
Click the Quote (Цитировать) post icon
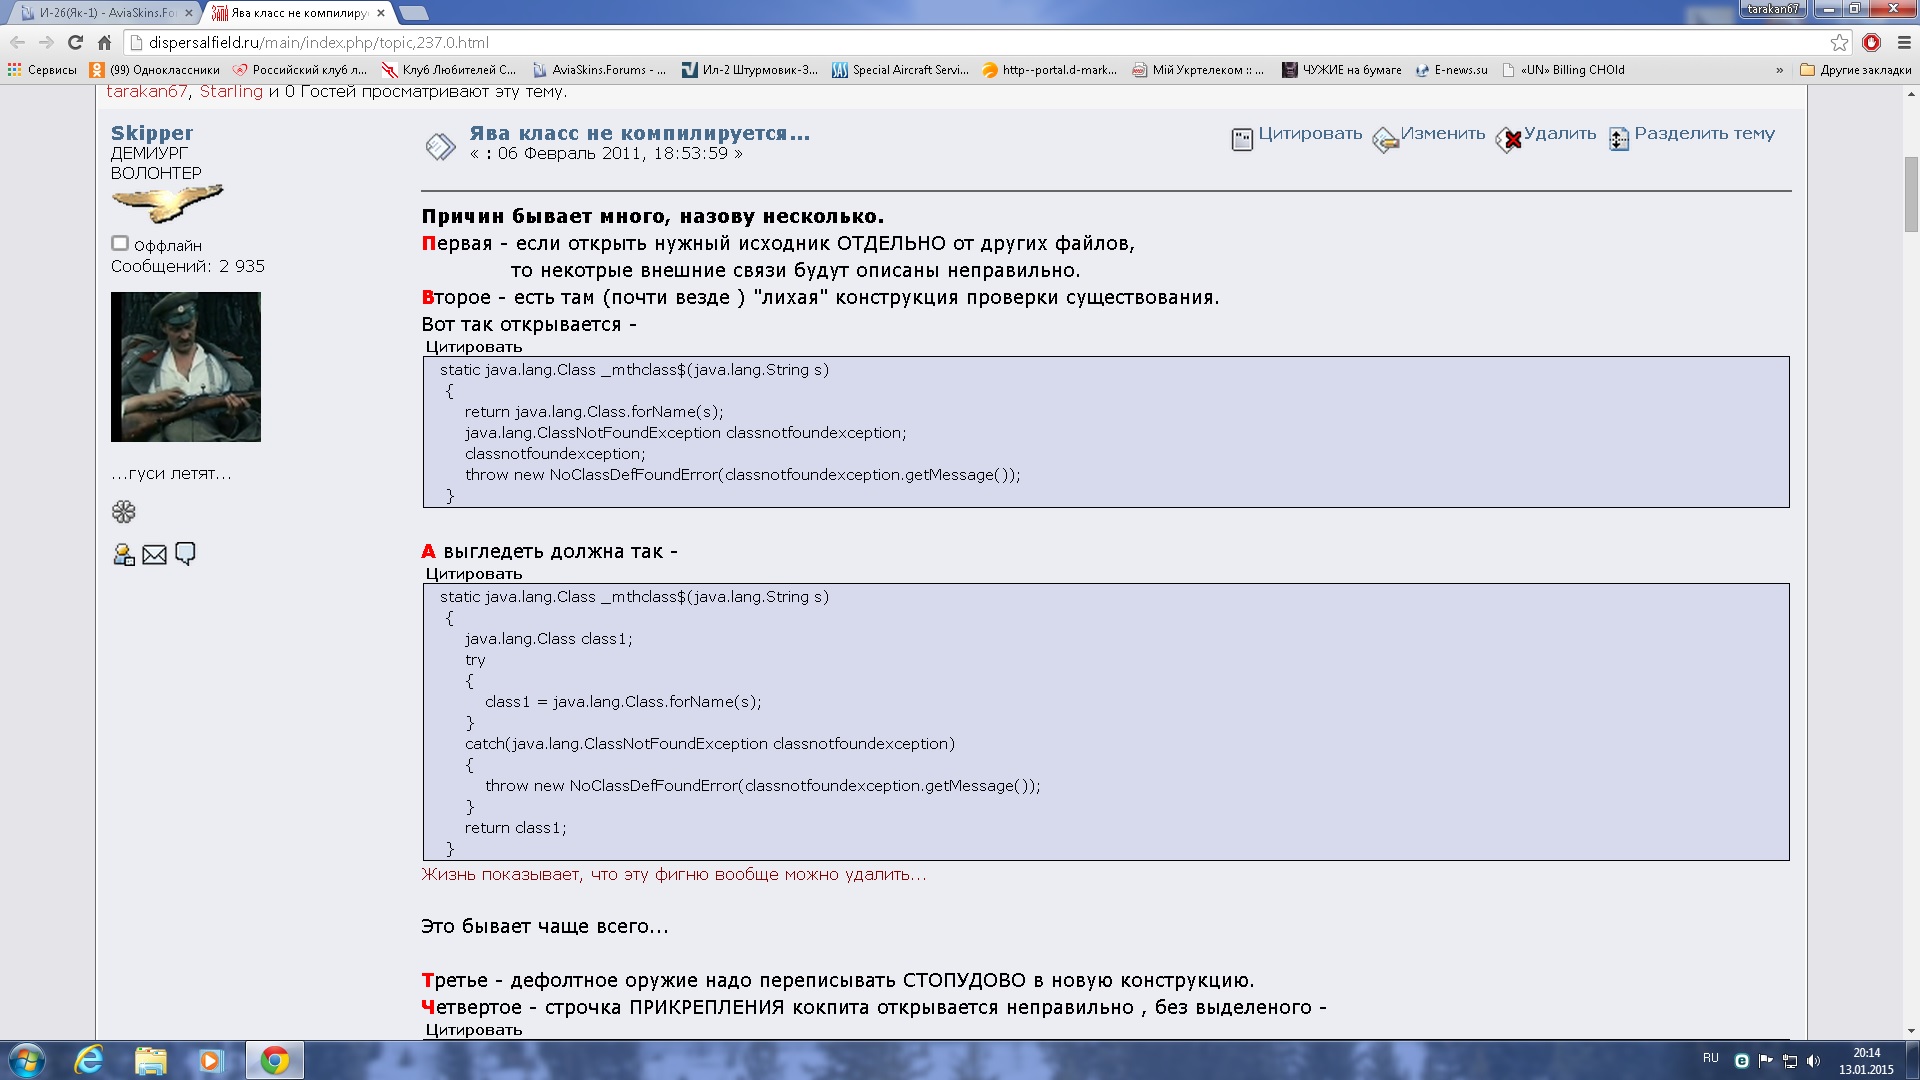click(1242, 139)
